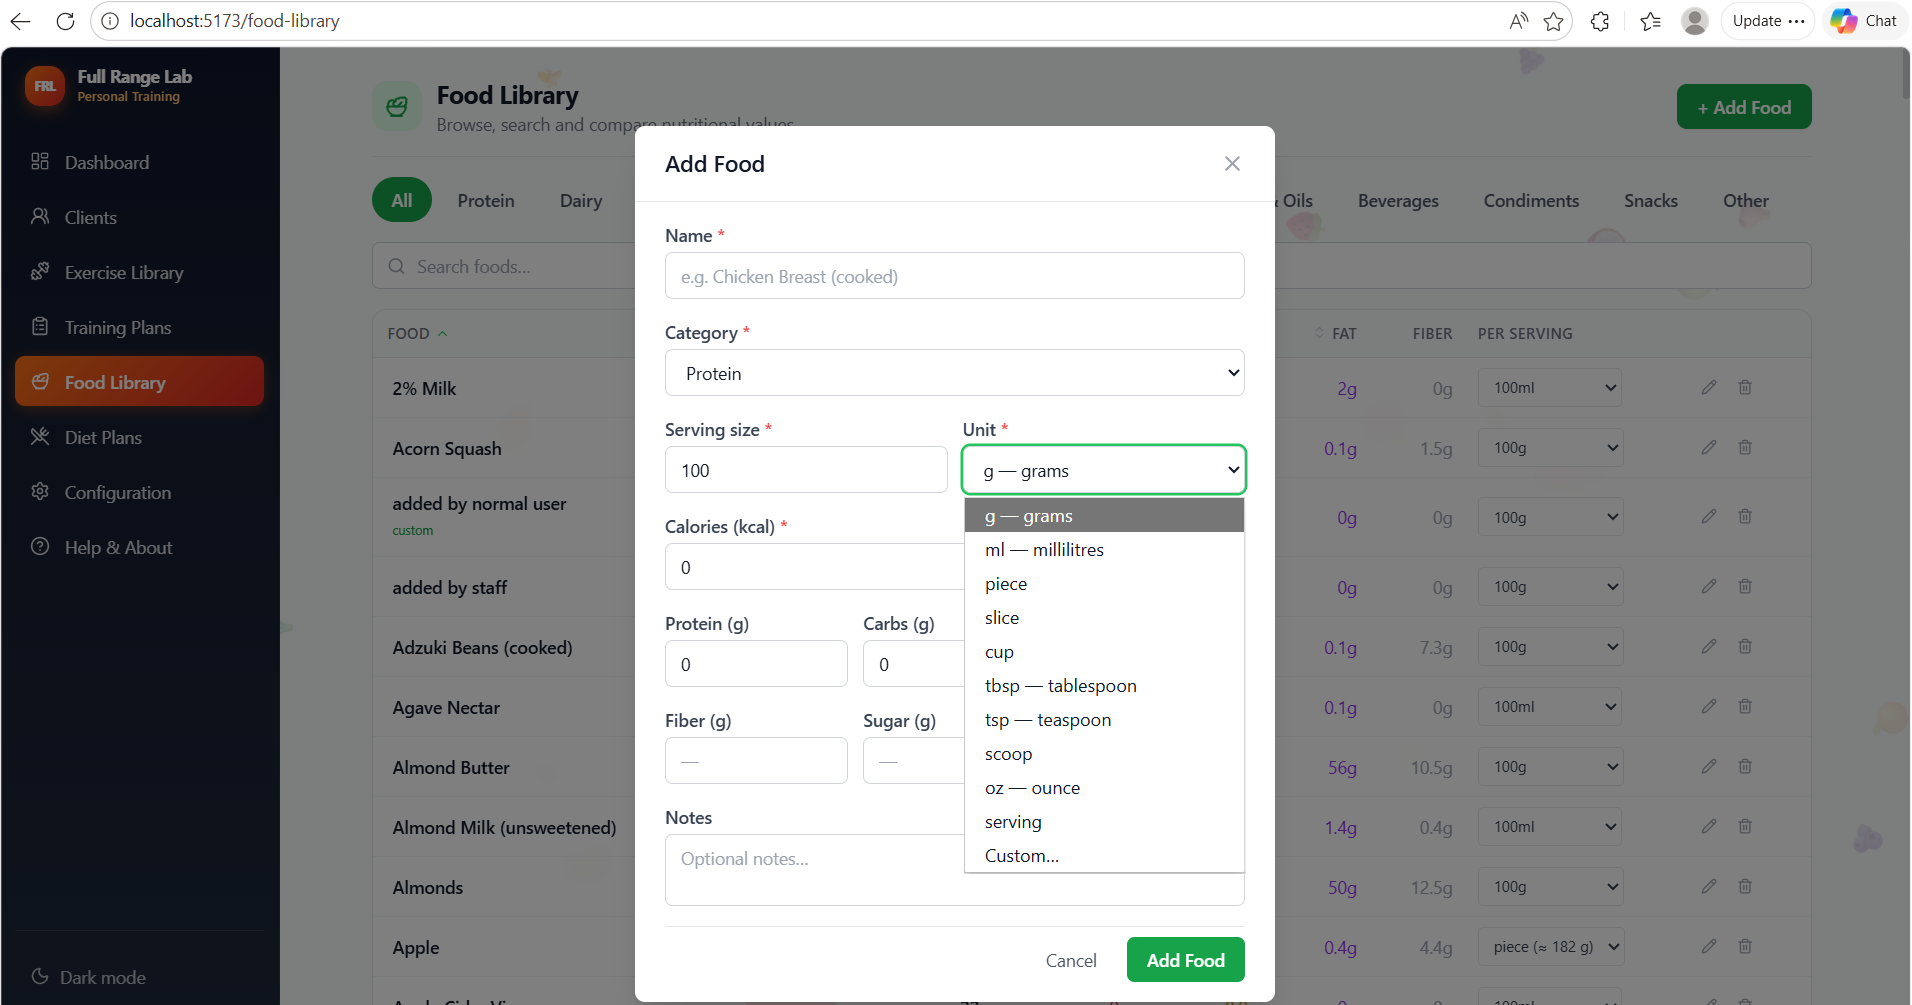The height and width of the screenshot is (1005, 1912).
Task: Click the browser favorites star icon
Action: coord(1553,21)
